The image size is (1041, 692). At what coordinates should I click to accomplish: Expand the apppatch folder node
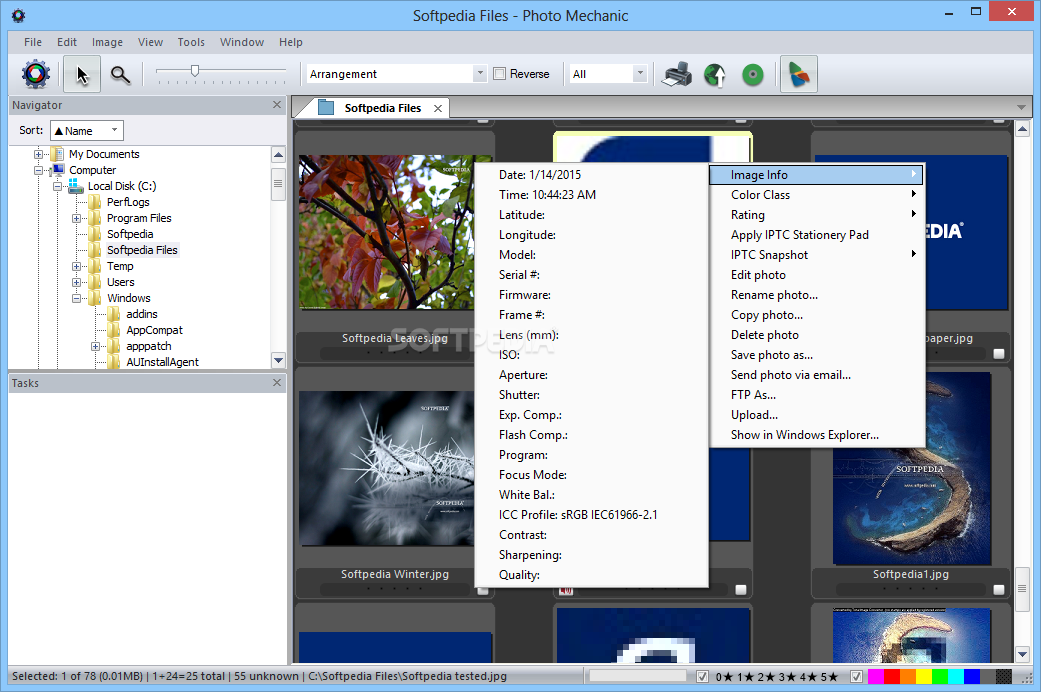(x=96, y=347)
